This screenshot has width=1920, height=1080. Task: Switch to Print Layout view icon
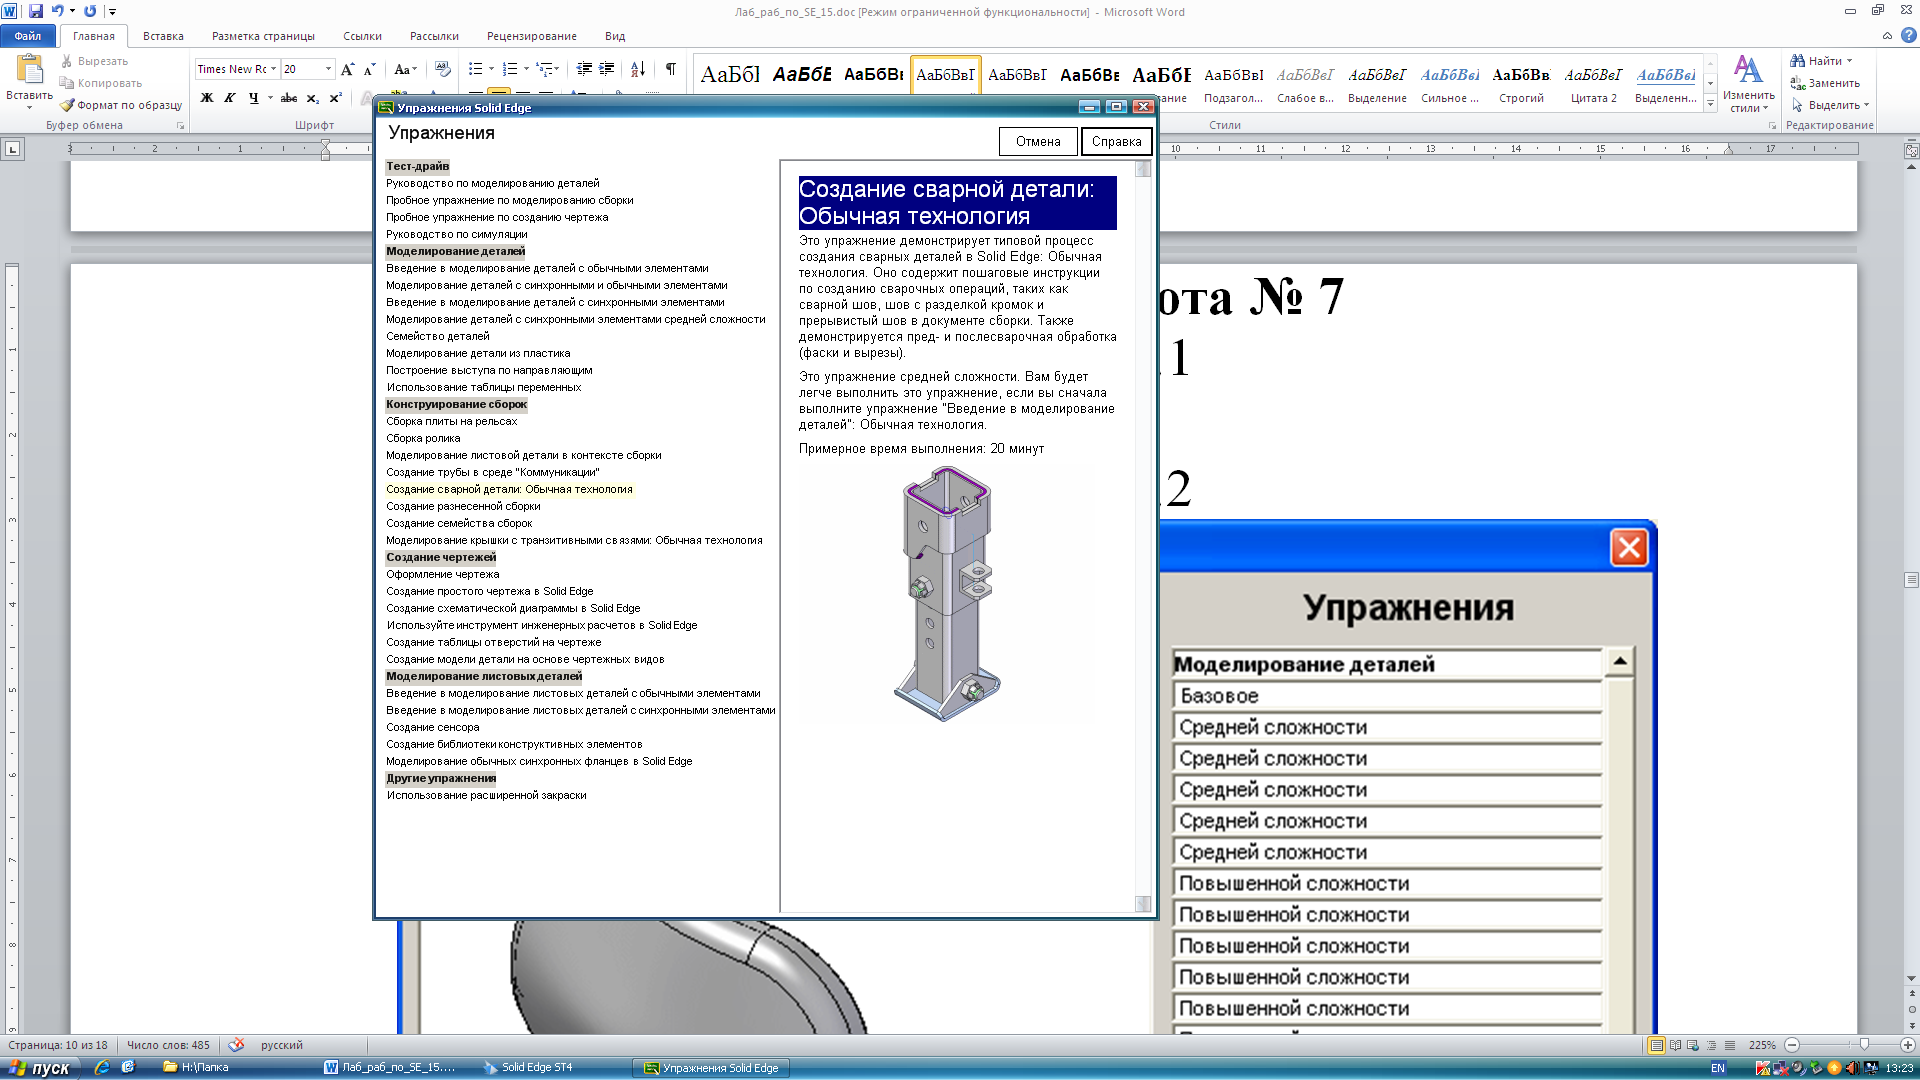(1657, 1045)
